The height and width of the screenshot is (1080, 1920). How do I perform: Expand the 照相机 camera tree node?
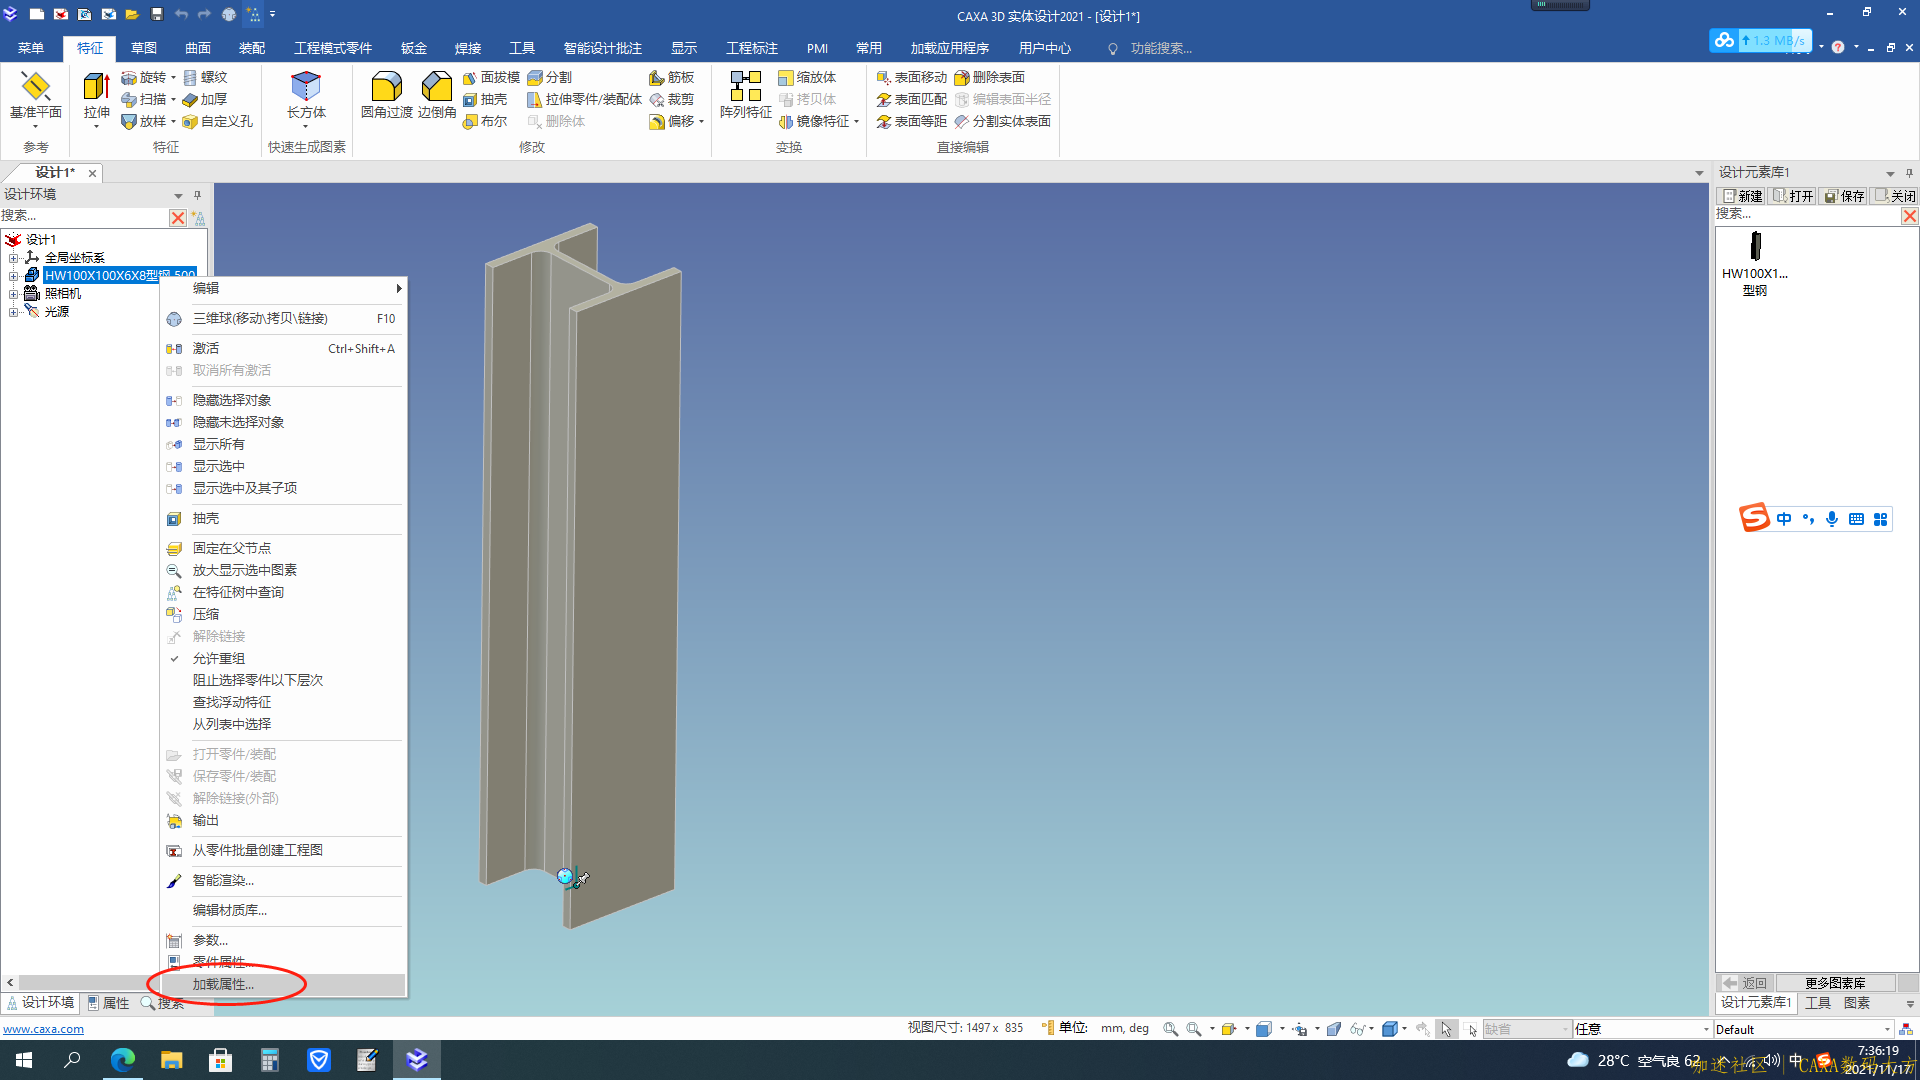point(14,293)
